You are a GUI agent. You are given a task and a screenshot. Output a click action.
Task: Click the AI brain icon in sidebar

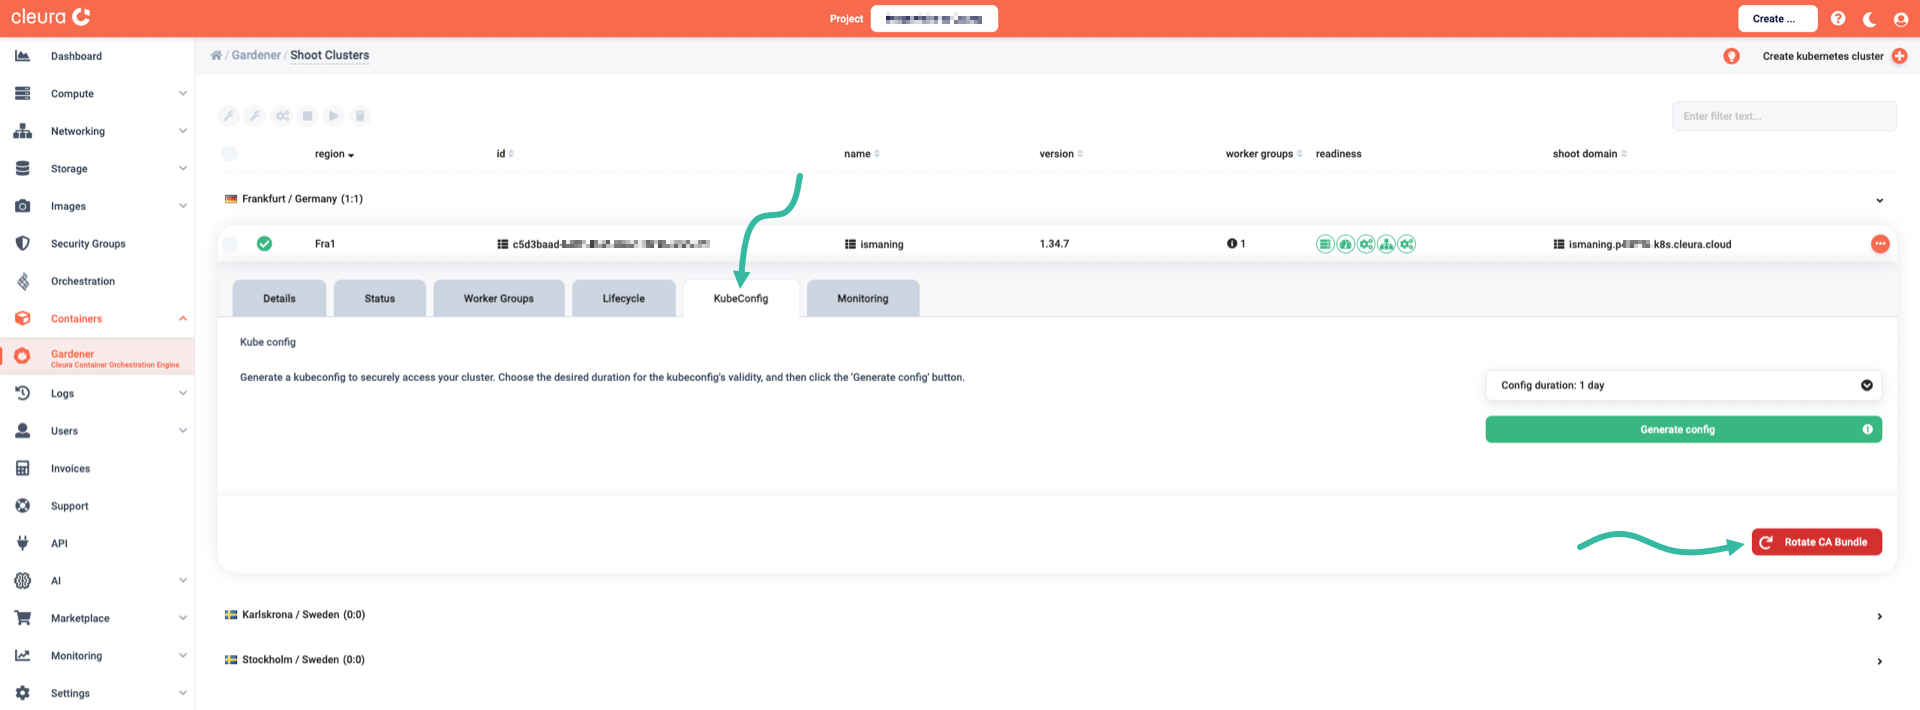[x=22, y=580]
